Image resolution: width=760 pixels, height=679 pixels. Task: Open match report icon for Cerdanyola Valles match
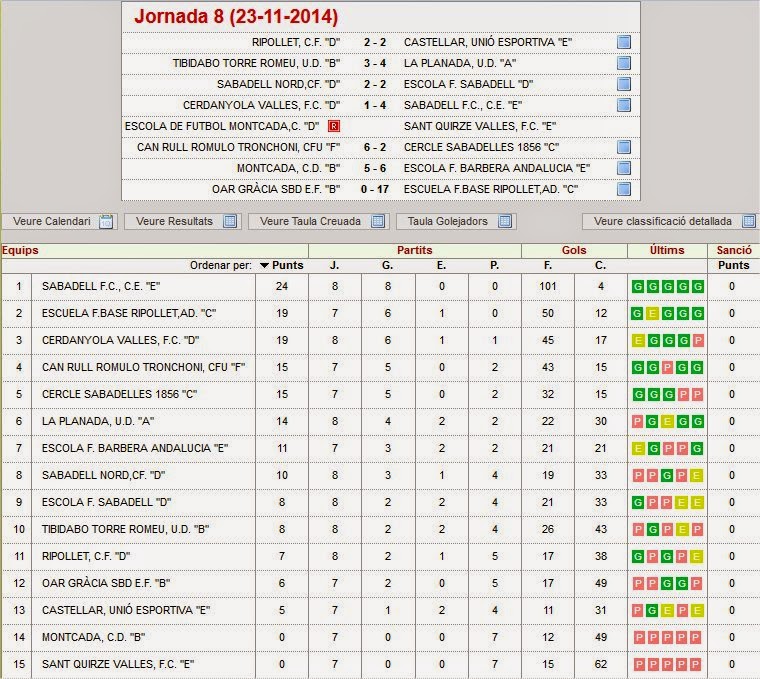click(x=624, y=105)
